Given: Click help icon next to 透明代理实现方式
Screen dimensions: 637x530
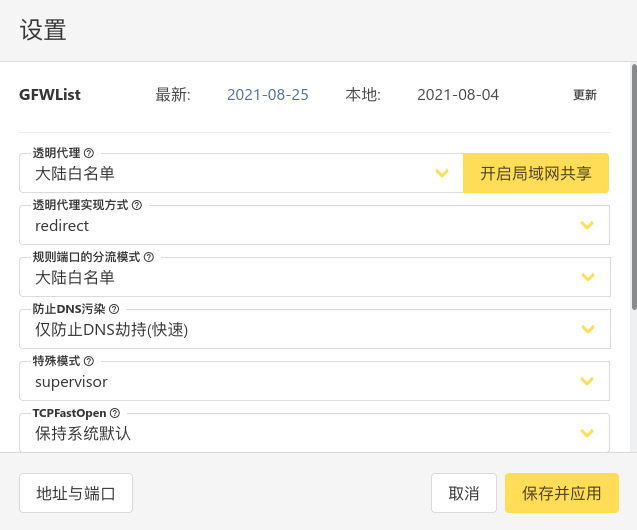Looking at the screenshot, I should coord(137,205).
